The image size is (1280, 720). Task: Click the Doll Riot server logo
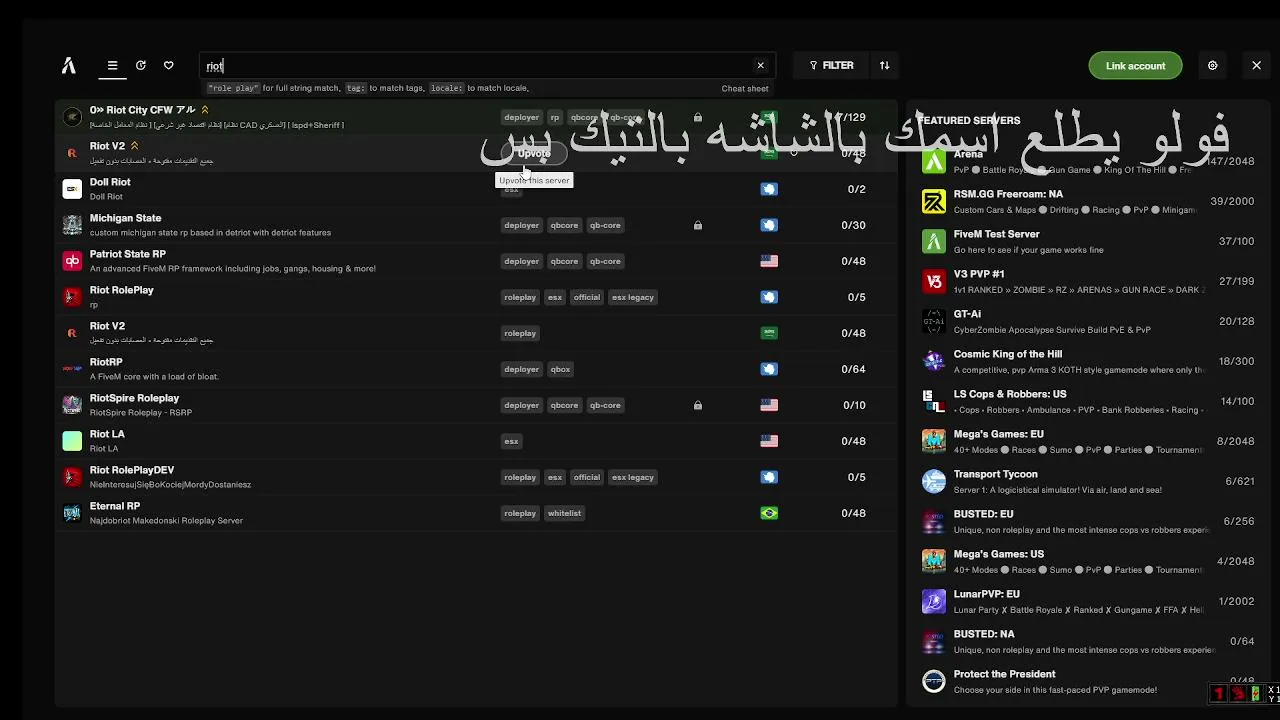pos(72,189)
